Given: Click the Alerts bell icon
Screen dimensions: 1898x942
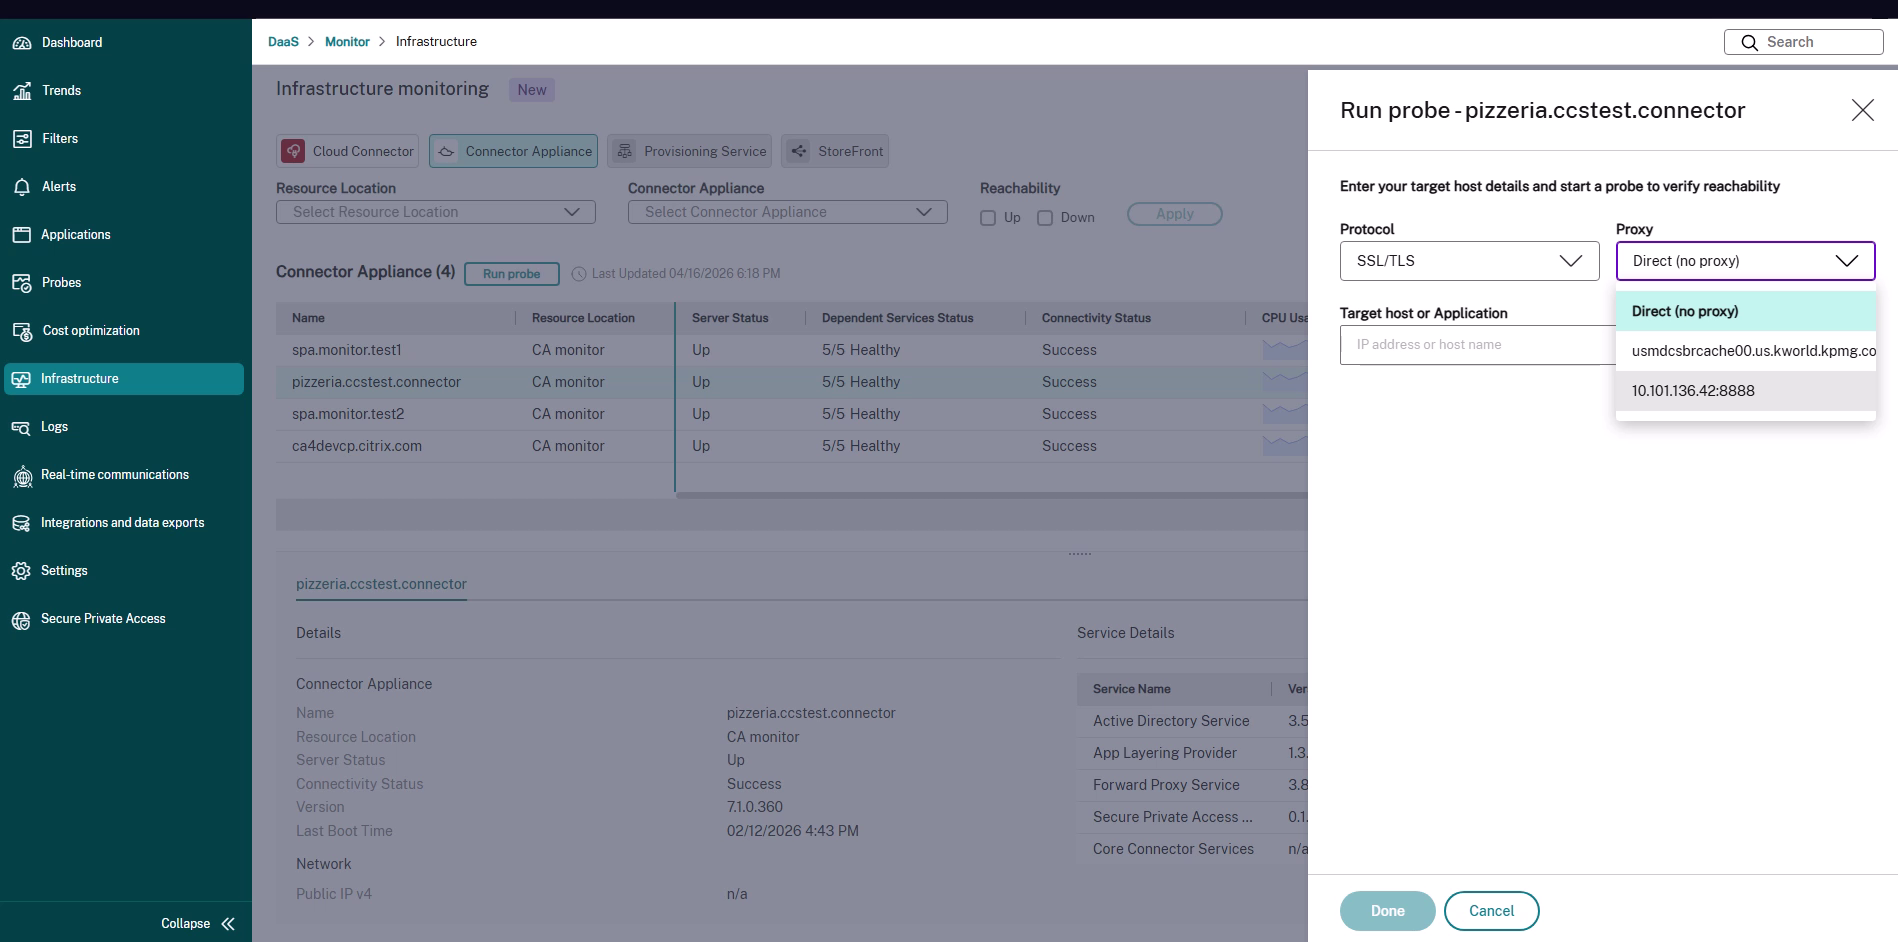Looking at the screenshot, I should tap(21, 187).
